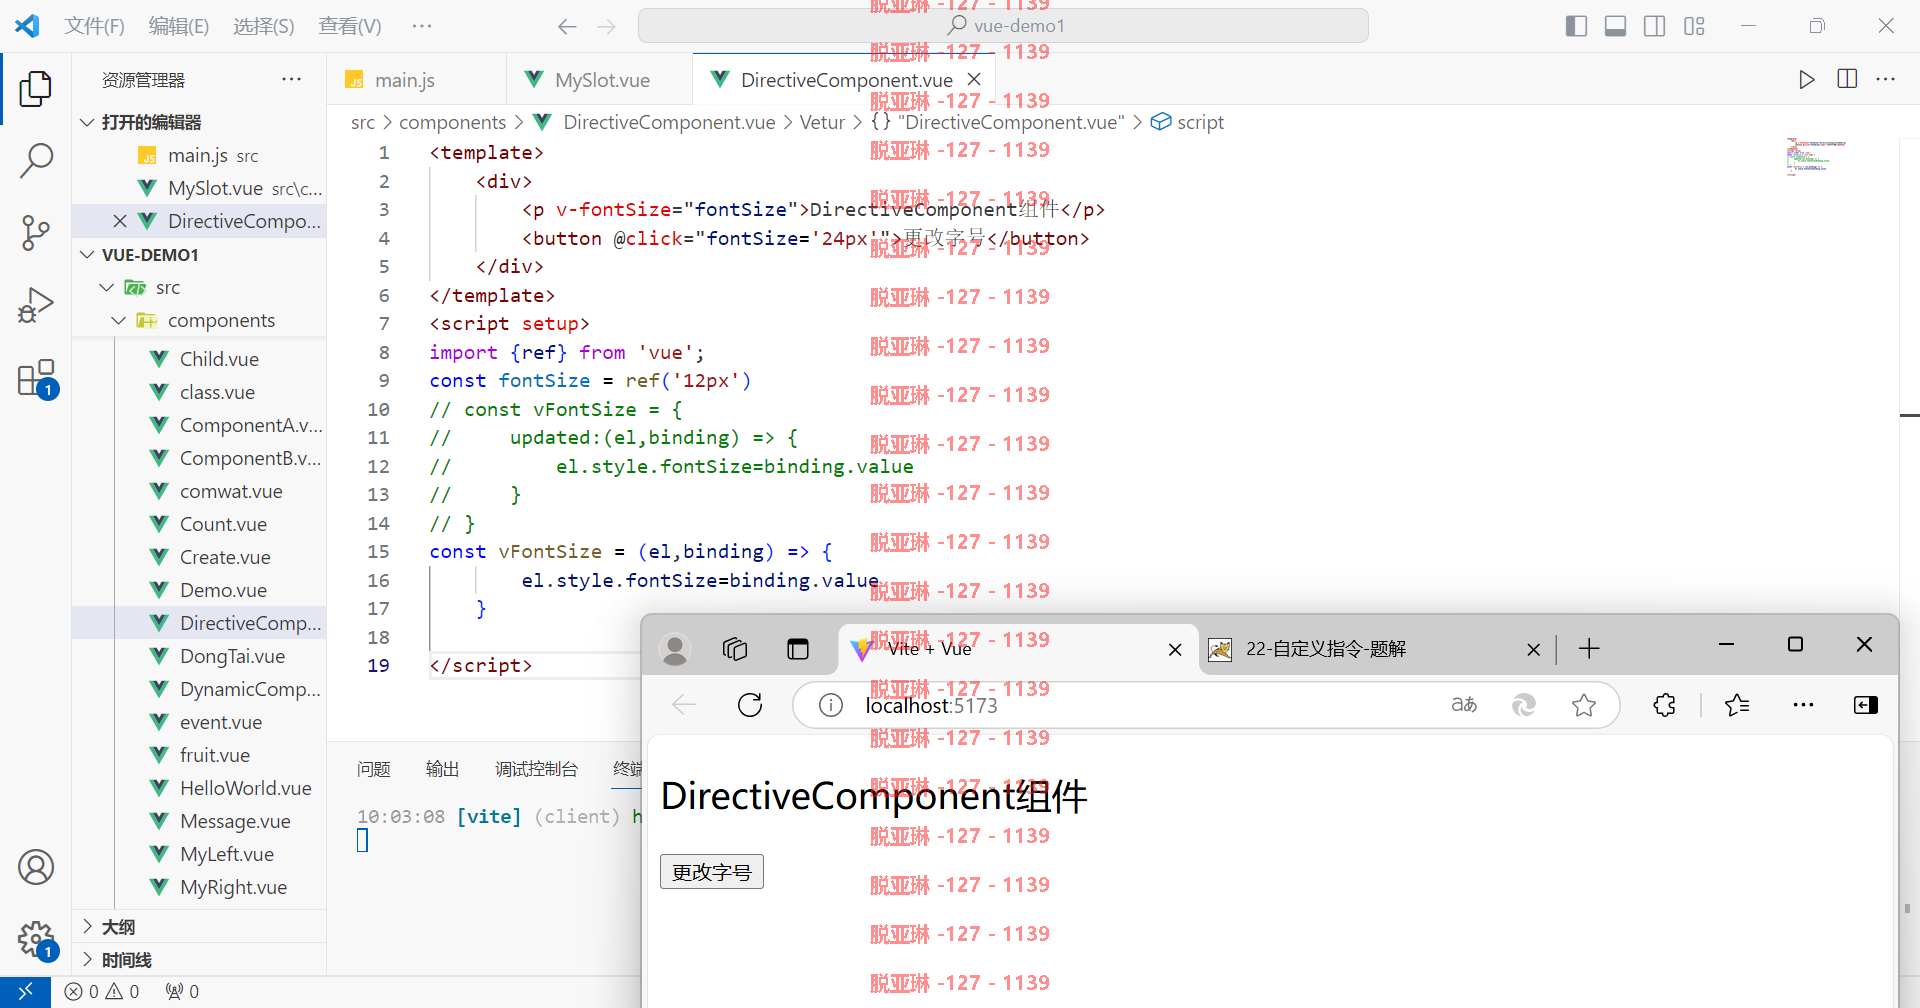Viewport: 1920px width, 1008px height.
Task: Switch to the 调试控制台 panel tab
Action: (536, 769)
